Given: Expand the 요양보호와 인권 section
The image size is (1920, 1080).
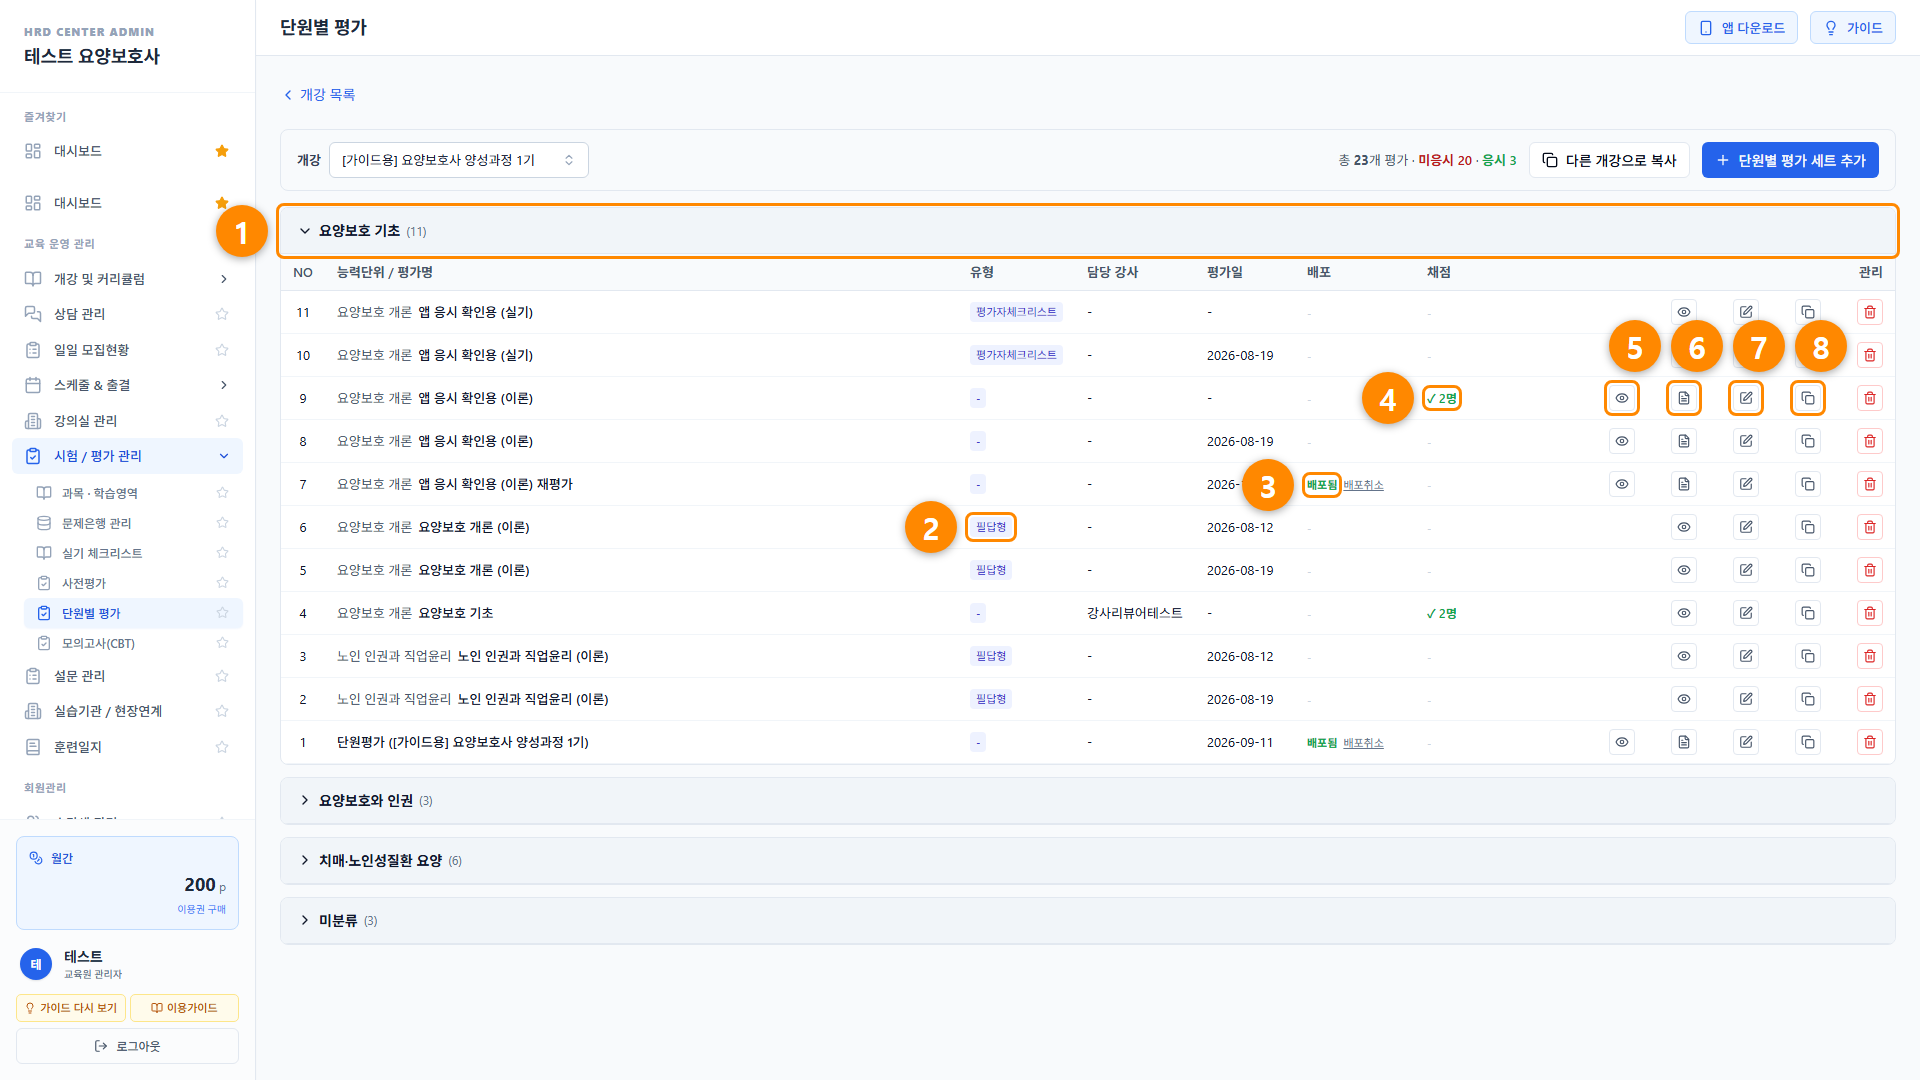Looking at the screenshot, I should tap(1087, 801).
